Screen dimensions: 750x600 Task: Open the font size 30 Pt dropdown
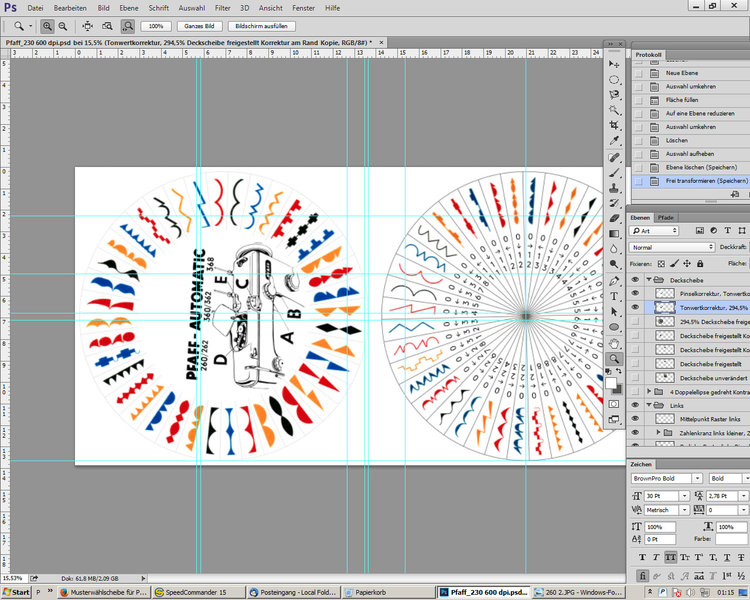685,496
